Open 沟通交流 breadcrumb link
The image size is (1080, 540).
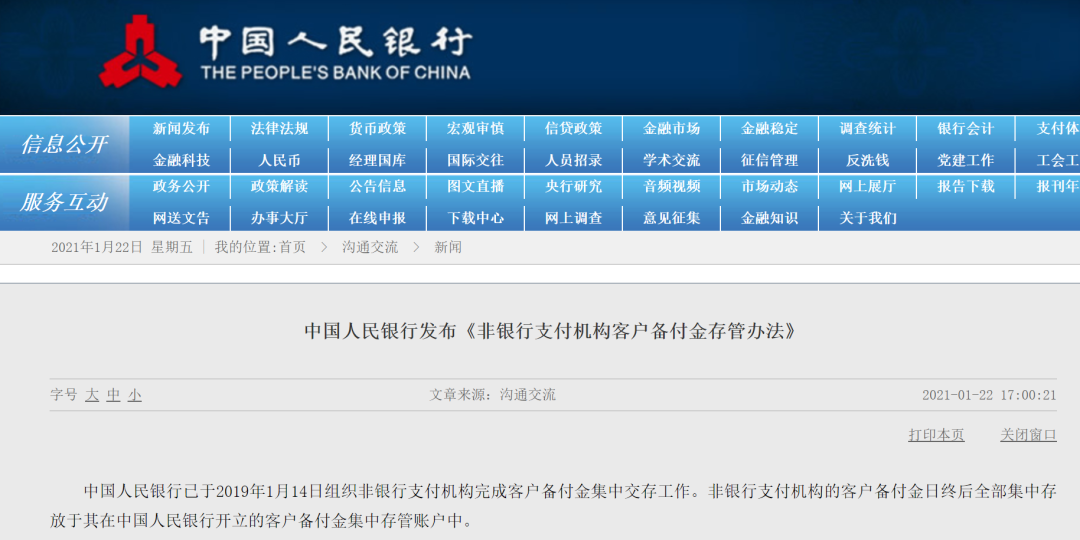click(370, 248)
